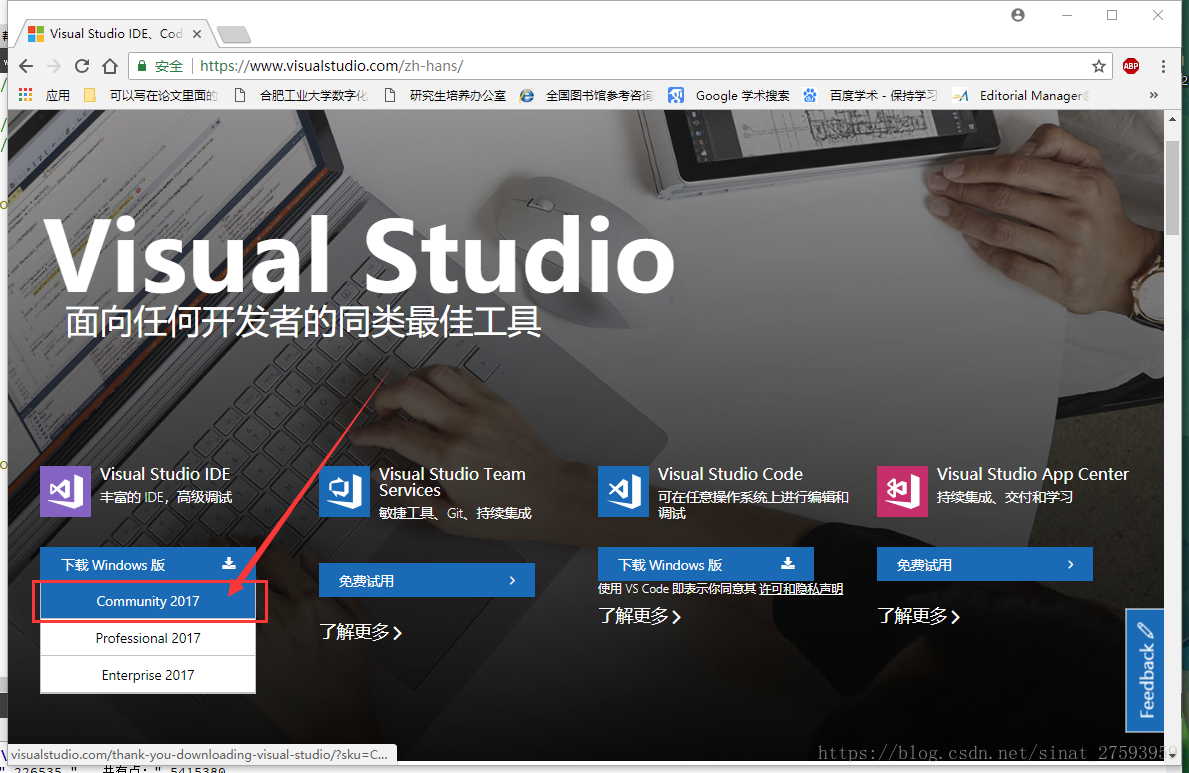
Task: Open the 许可和隐私声明 link
Action: click(801, 589)
